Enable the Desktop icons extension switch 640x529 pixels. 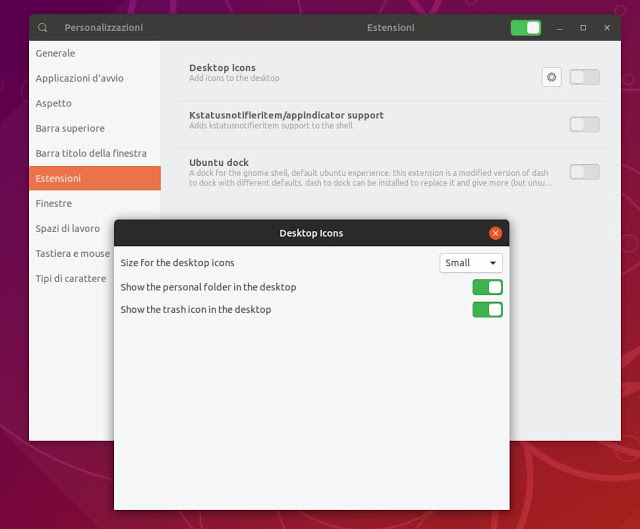tap(584, 77)
